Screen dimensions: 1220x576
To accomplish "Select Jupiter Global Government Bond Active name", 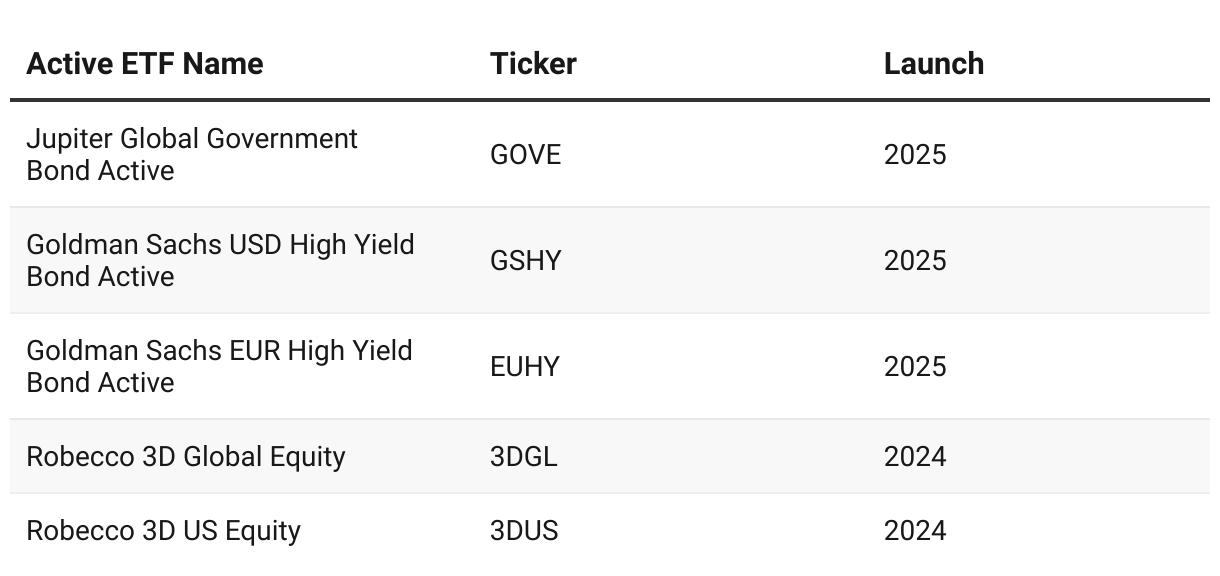I will tap(192, 154).
